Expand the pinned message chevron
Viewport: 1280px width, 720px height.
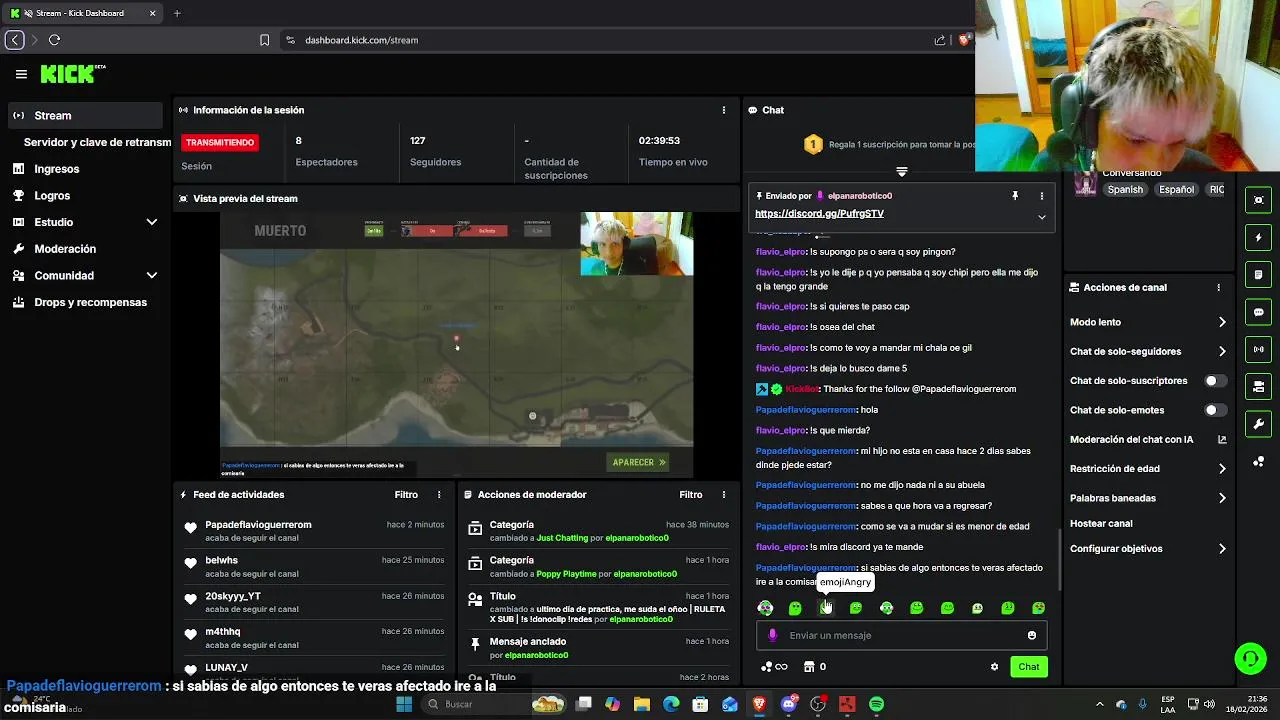1042,217
